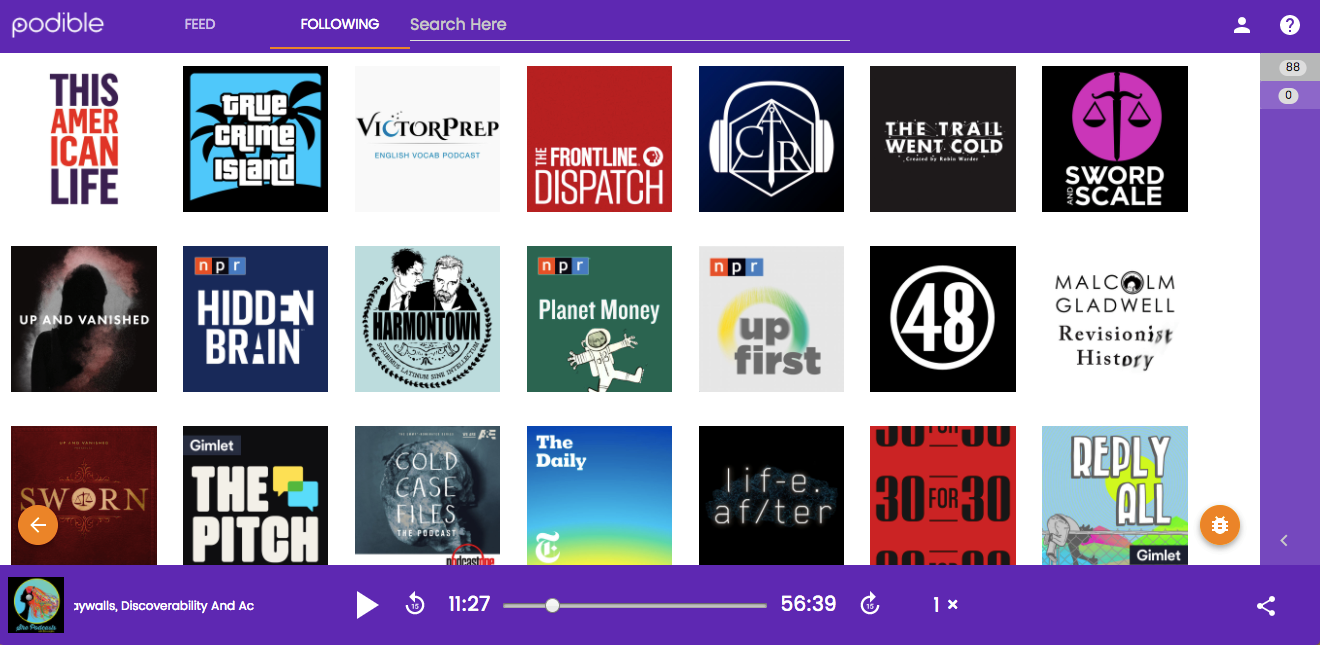Open Gimlet The Pitch podcast
The height and width of the screenshot is (645, 1320).
pos(255,495)
